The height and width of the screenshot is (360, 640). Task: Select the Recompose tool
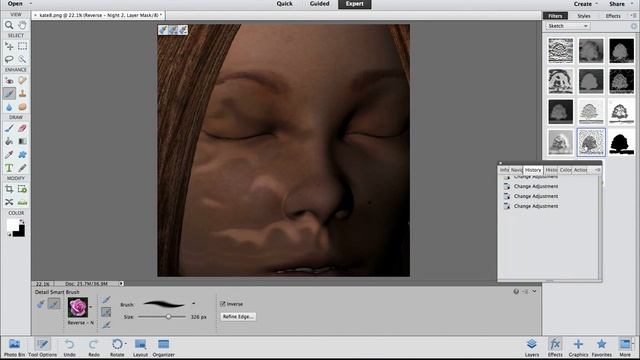tap(22, 189)
